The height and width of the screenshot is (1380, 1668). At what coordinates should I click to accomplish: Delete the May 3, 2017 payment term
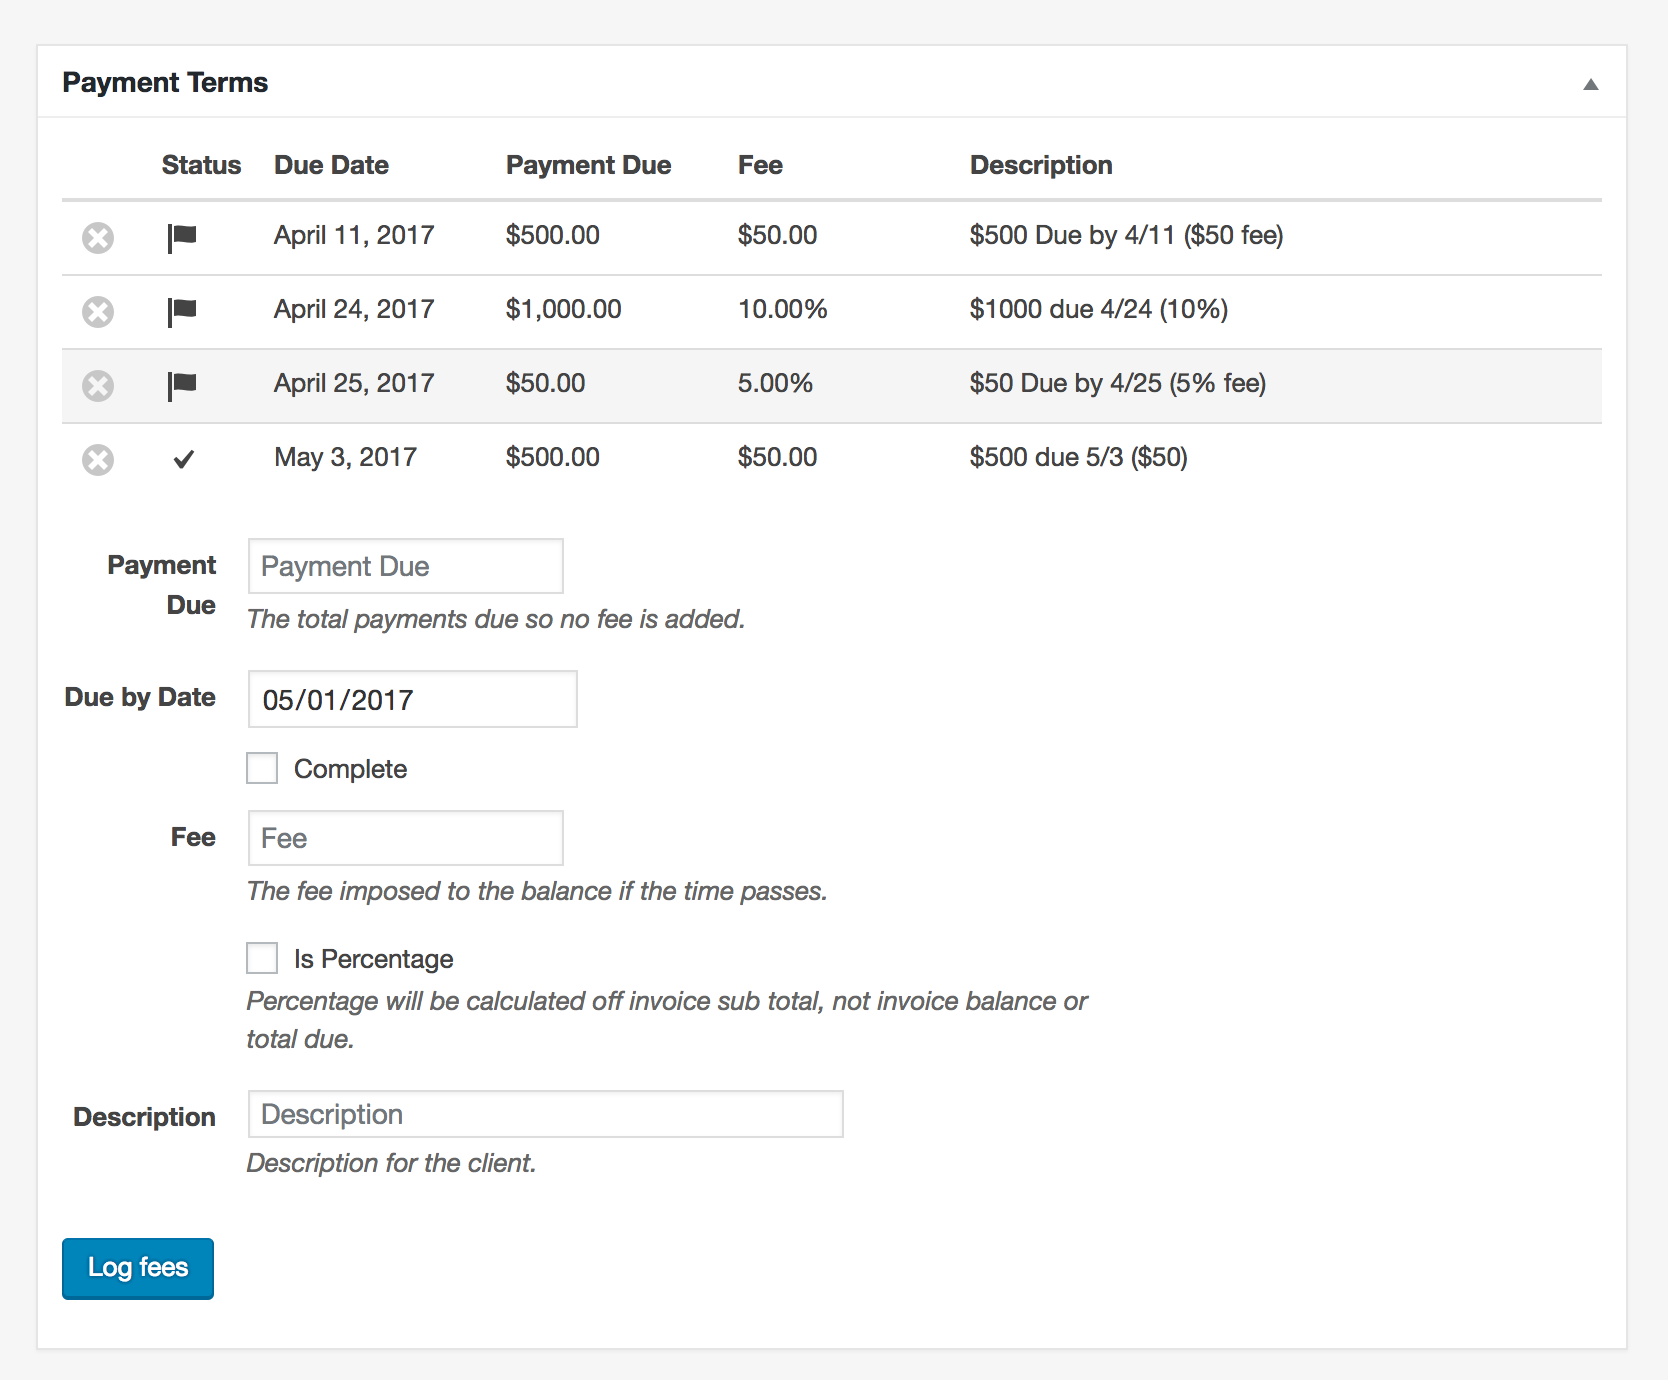pos(97,459)
